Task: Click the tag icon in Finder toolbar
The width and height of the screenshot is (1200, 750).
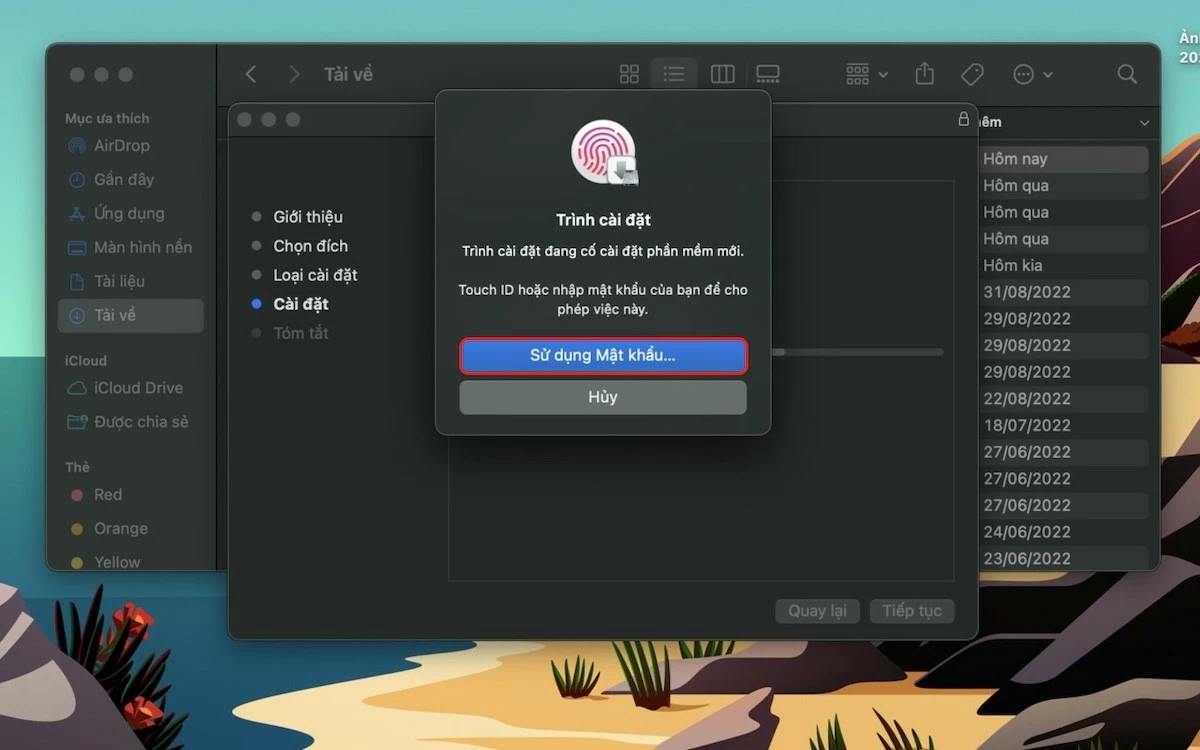Action: tap(972, 74)
